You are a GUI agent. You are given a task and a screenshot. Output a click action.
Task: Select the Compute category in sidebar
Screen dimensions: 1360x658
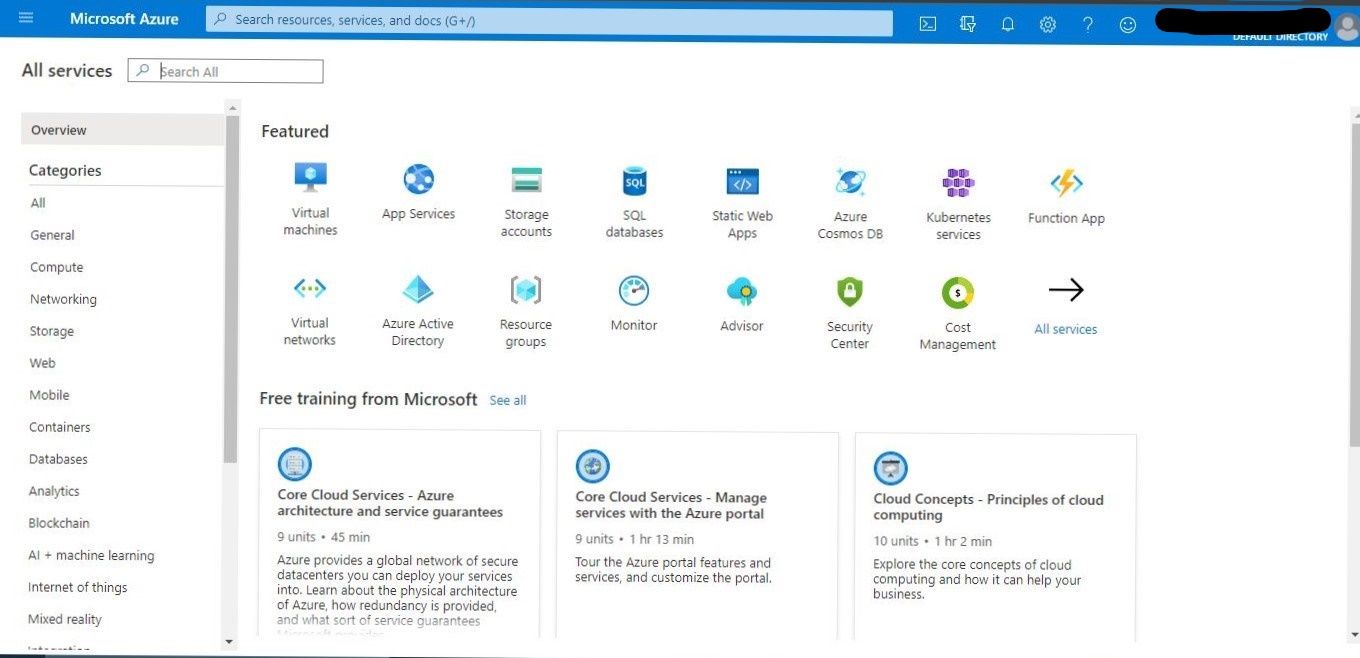point(56,267)
